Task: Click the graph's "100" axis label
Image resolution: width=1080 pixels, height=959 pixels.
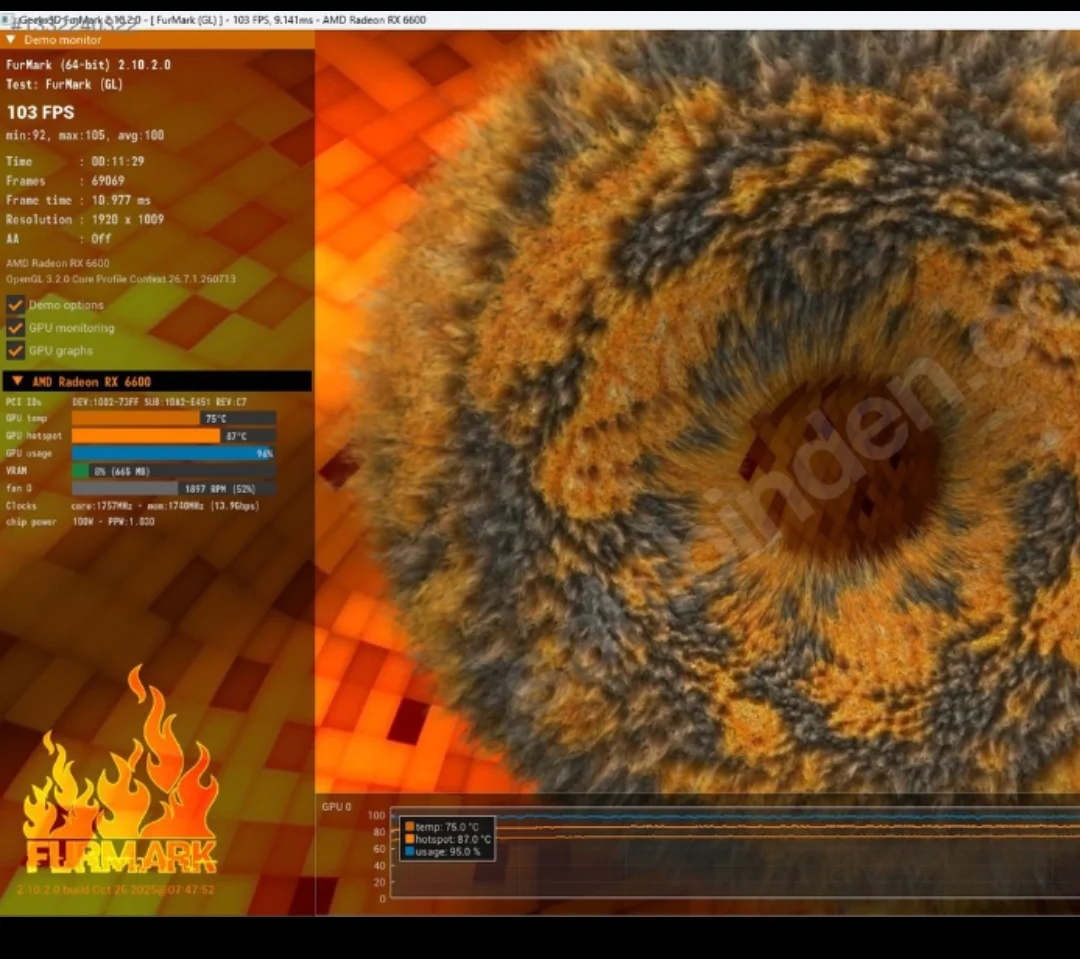Action: [x=376, y=816]
